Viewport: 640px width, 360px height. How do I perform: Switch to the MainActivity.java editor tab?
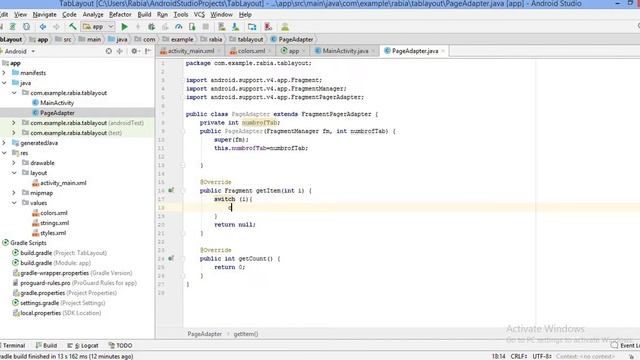point(345,51)
